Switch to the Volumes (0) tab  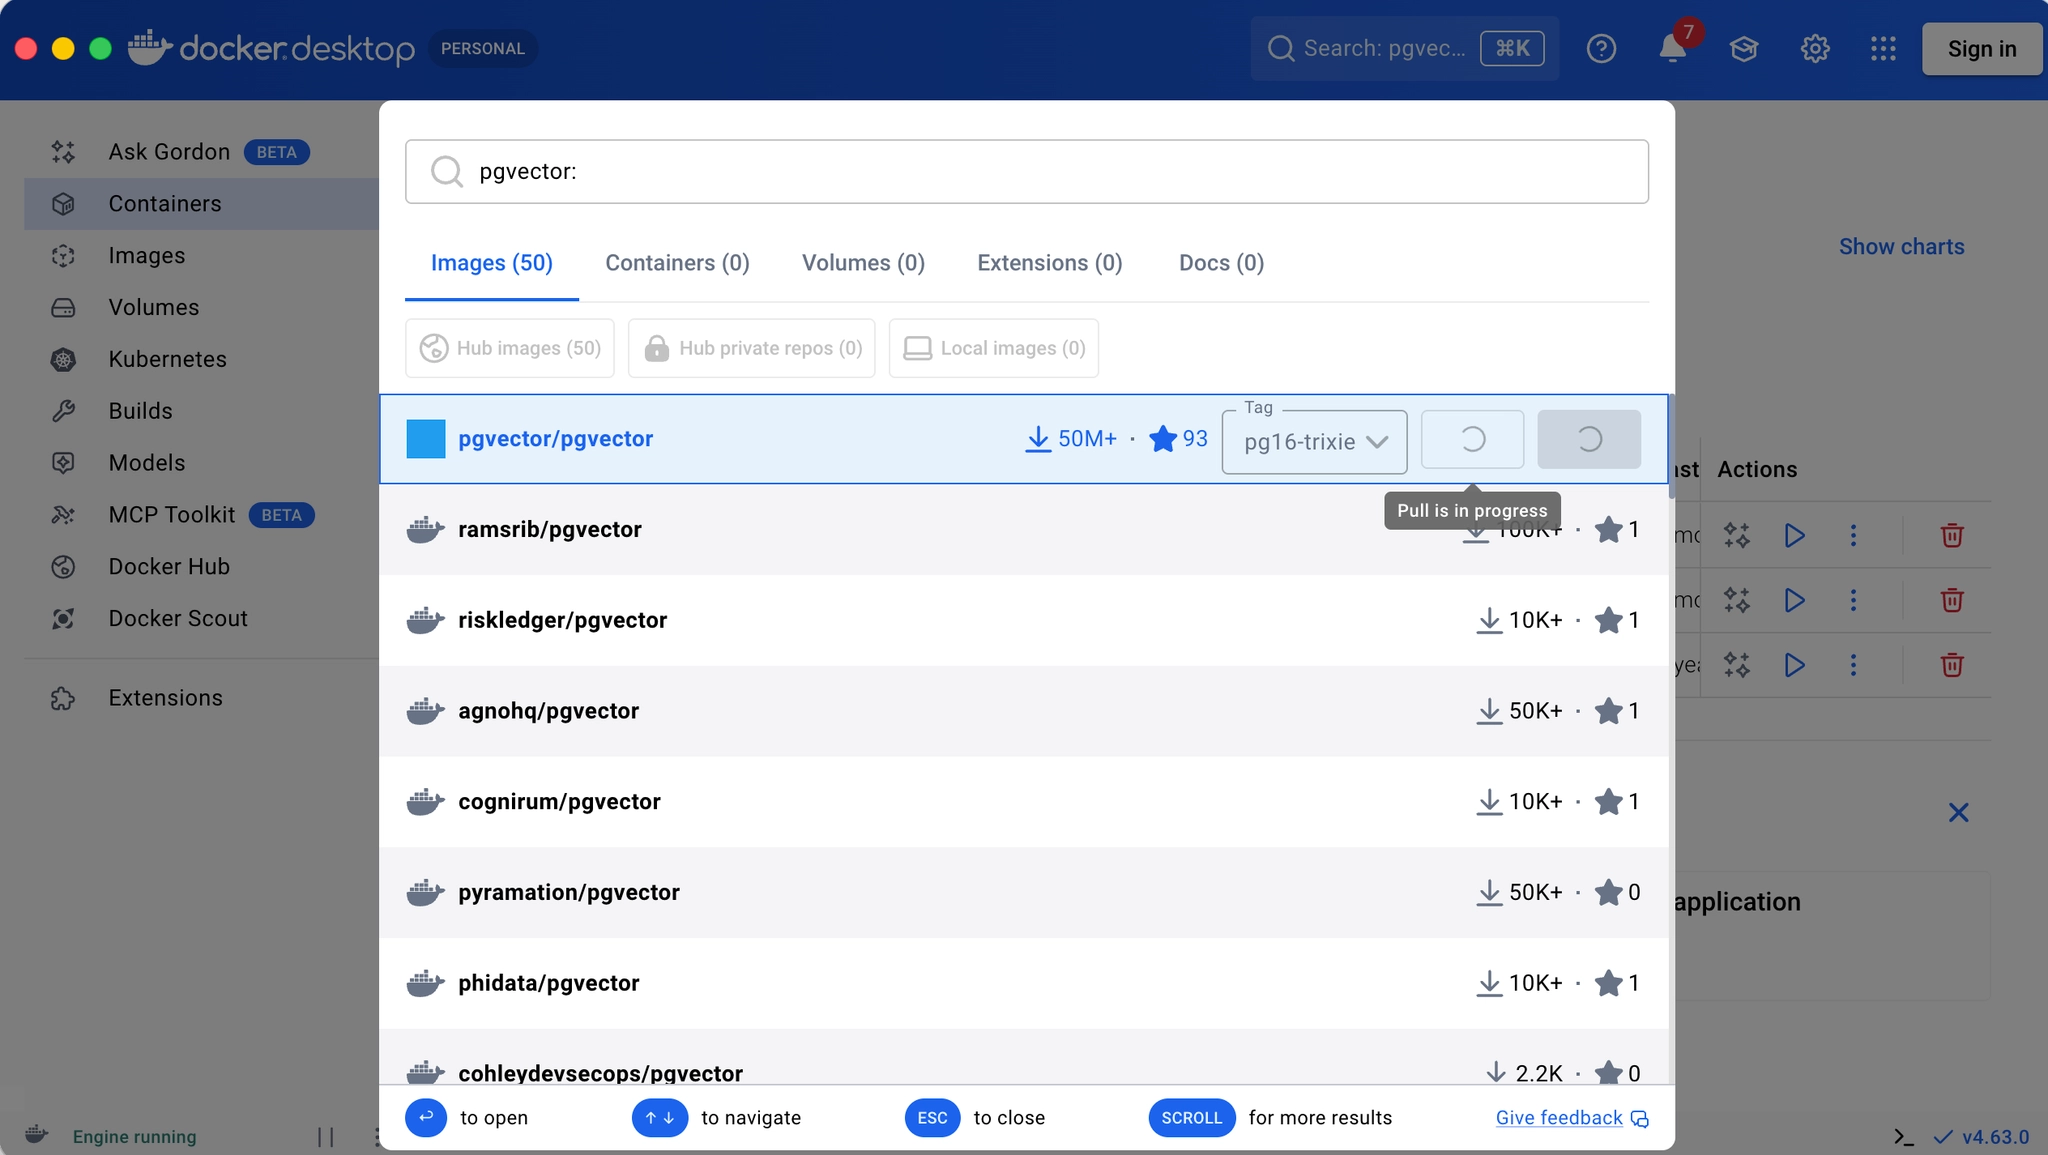point(863,263)
